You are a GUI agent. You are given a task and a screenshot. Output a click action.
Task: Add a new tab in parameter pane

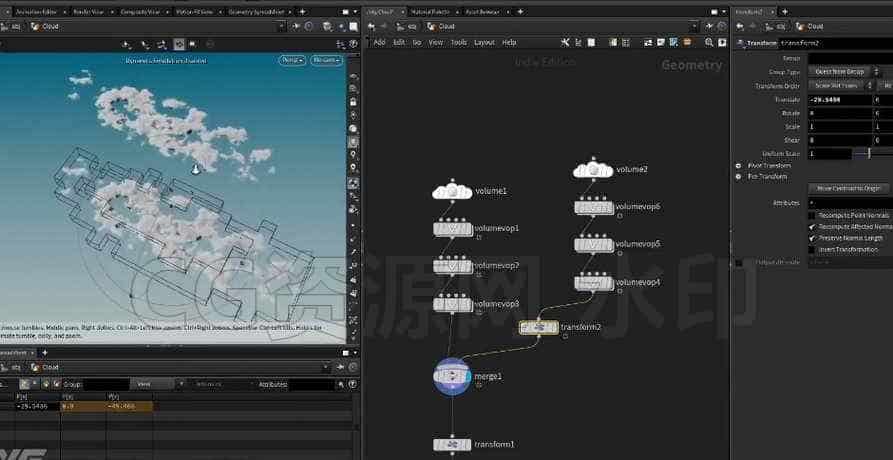coord(784,11)
